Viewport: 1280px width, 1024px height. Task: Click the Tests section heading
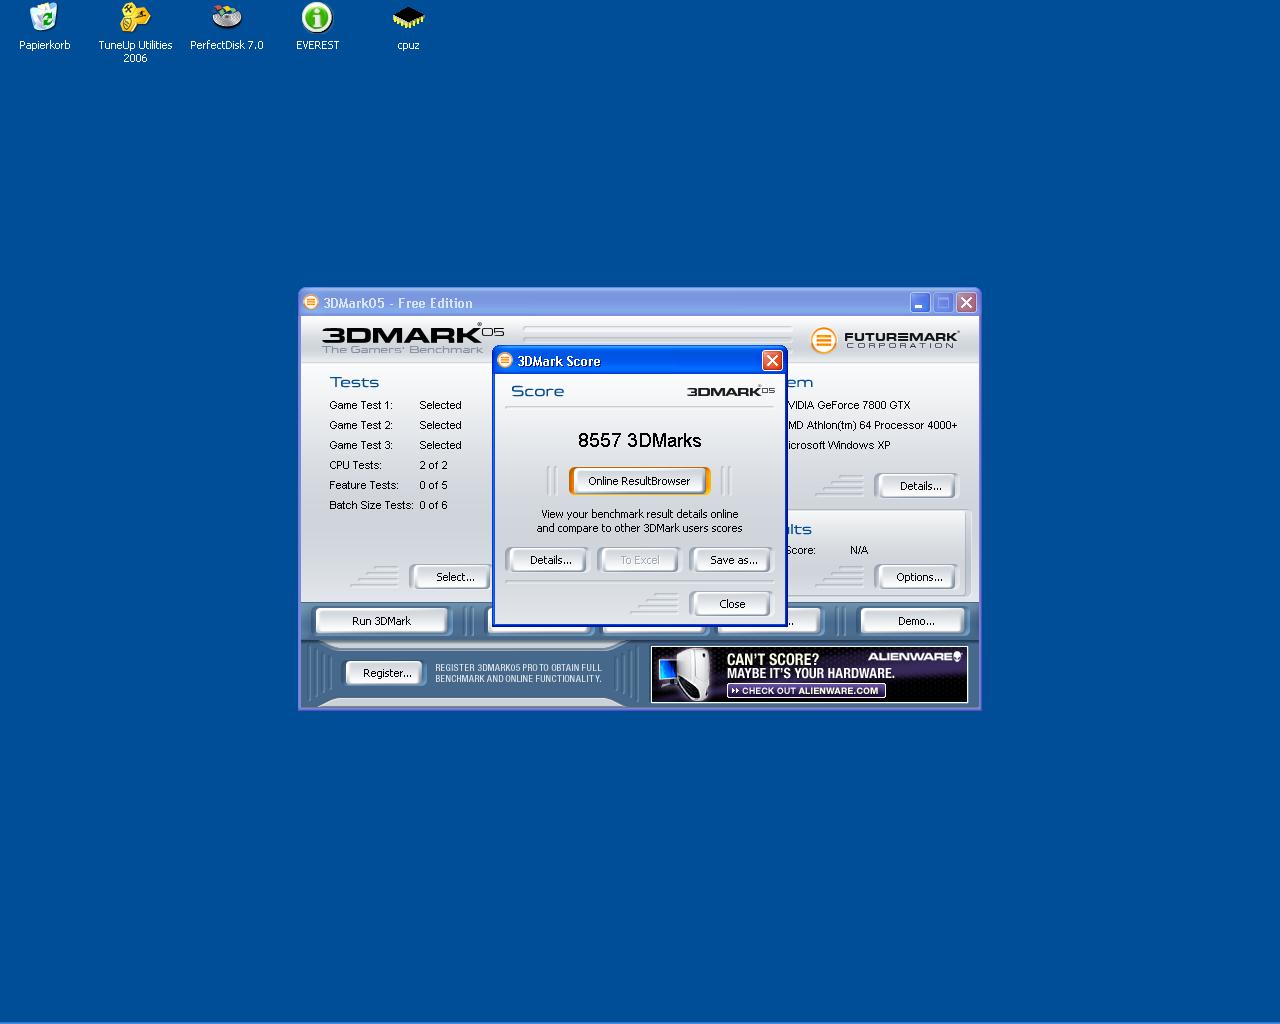click(x=354, y=382)
